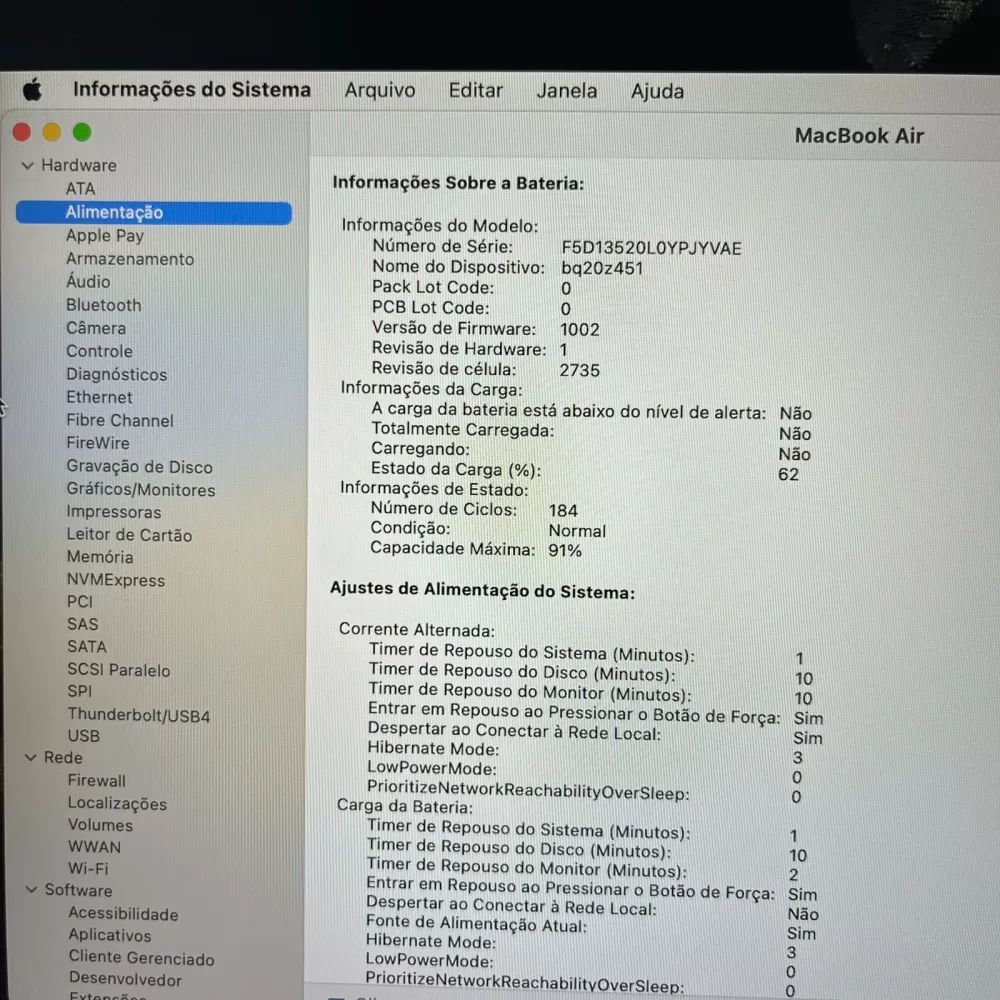Screen dimensions: 1000x1000
Task: Collapse the Hardware section
Action: coord(27,166)
